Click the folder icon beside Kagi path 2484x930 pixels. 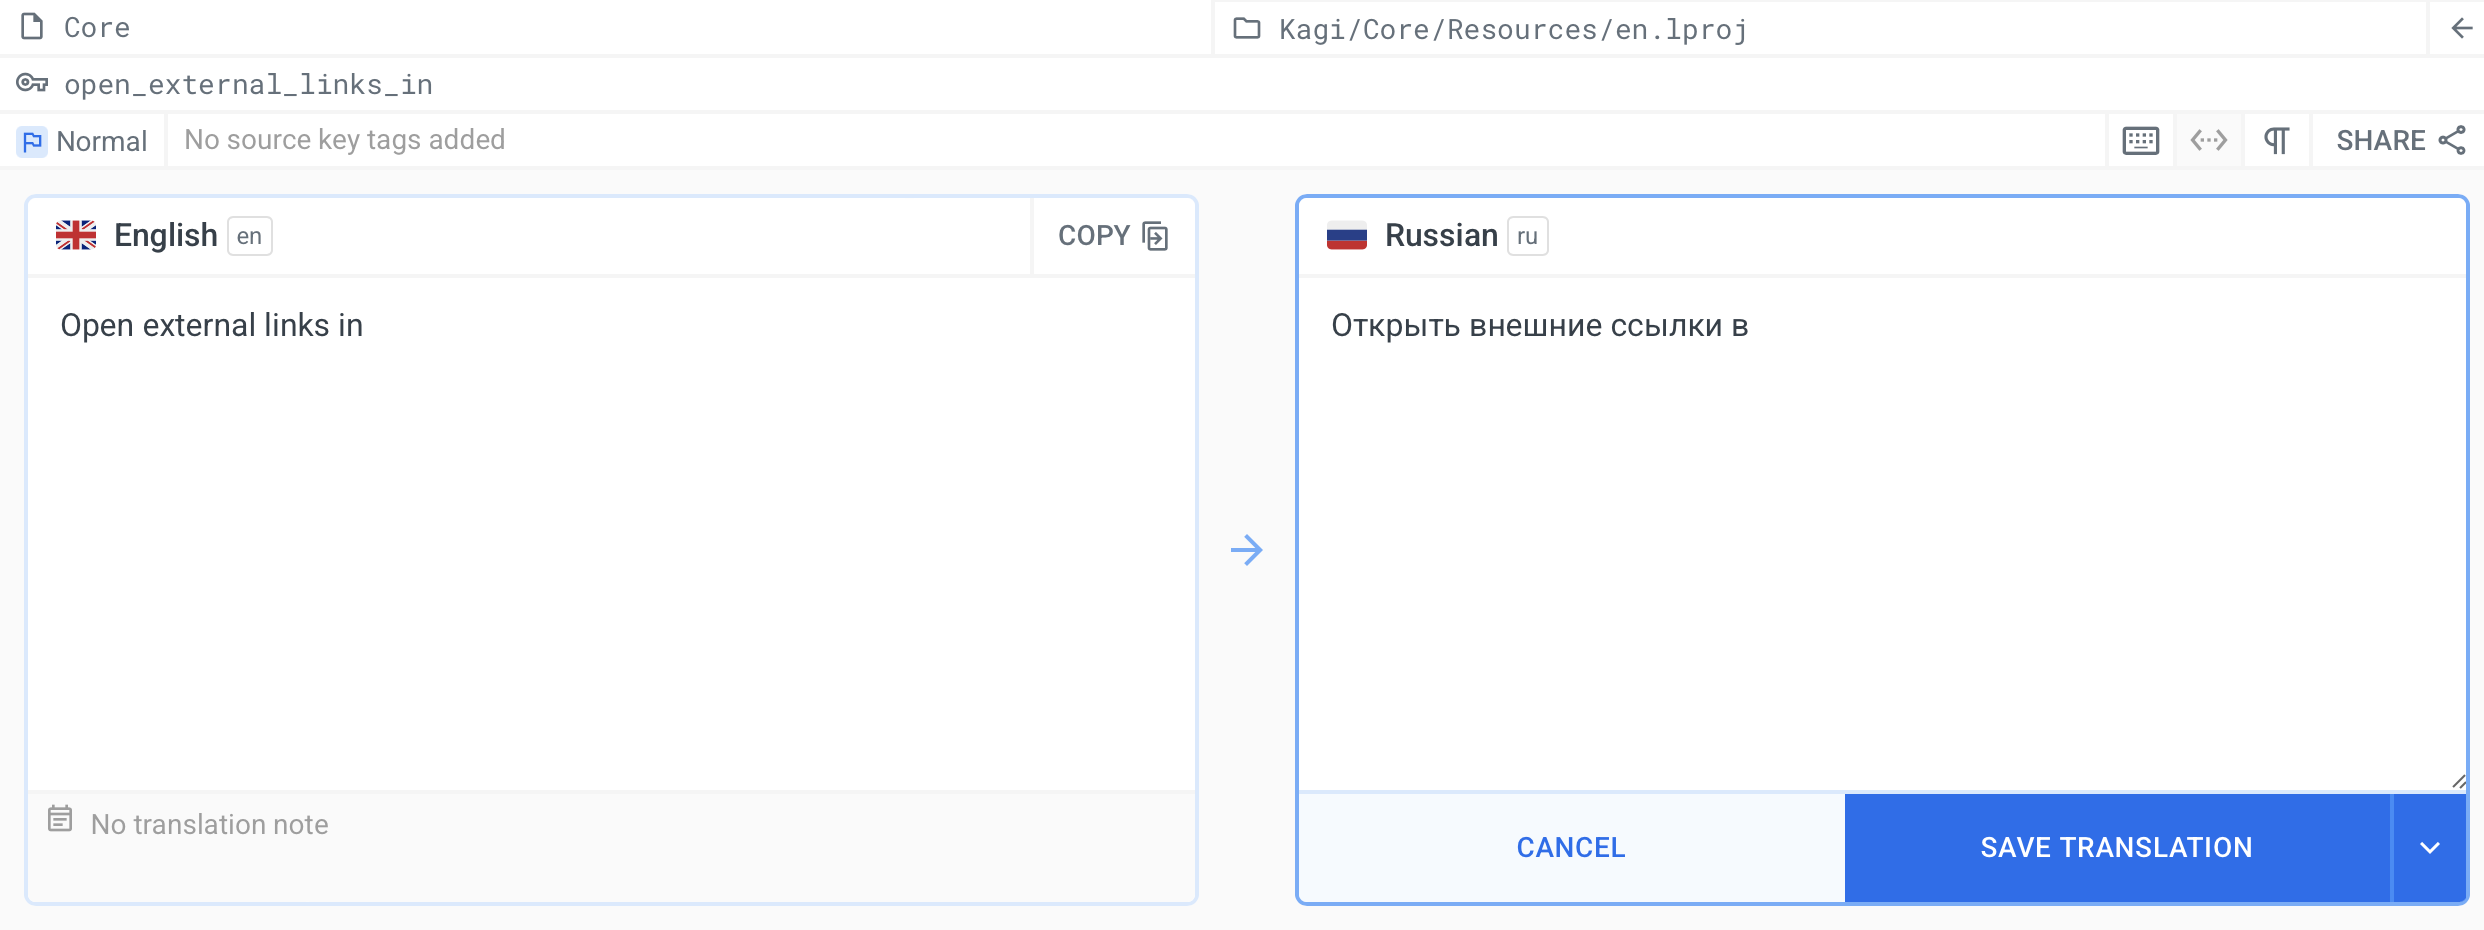(x=1246, y=28)
